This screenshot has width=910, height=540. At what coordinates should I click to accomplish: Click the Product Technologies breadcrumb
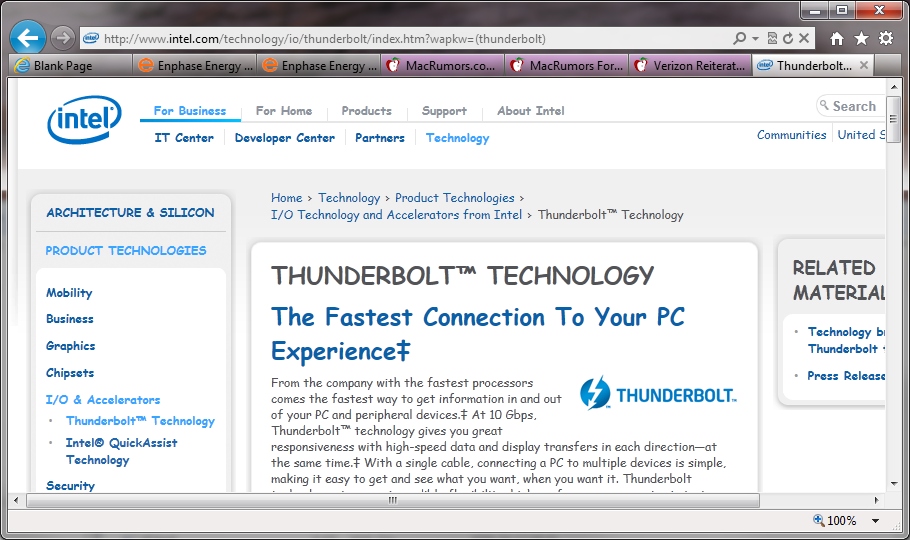[454, 197]
